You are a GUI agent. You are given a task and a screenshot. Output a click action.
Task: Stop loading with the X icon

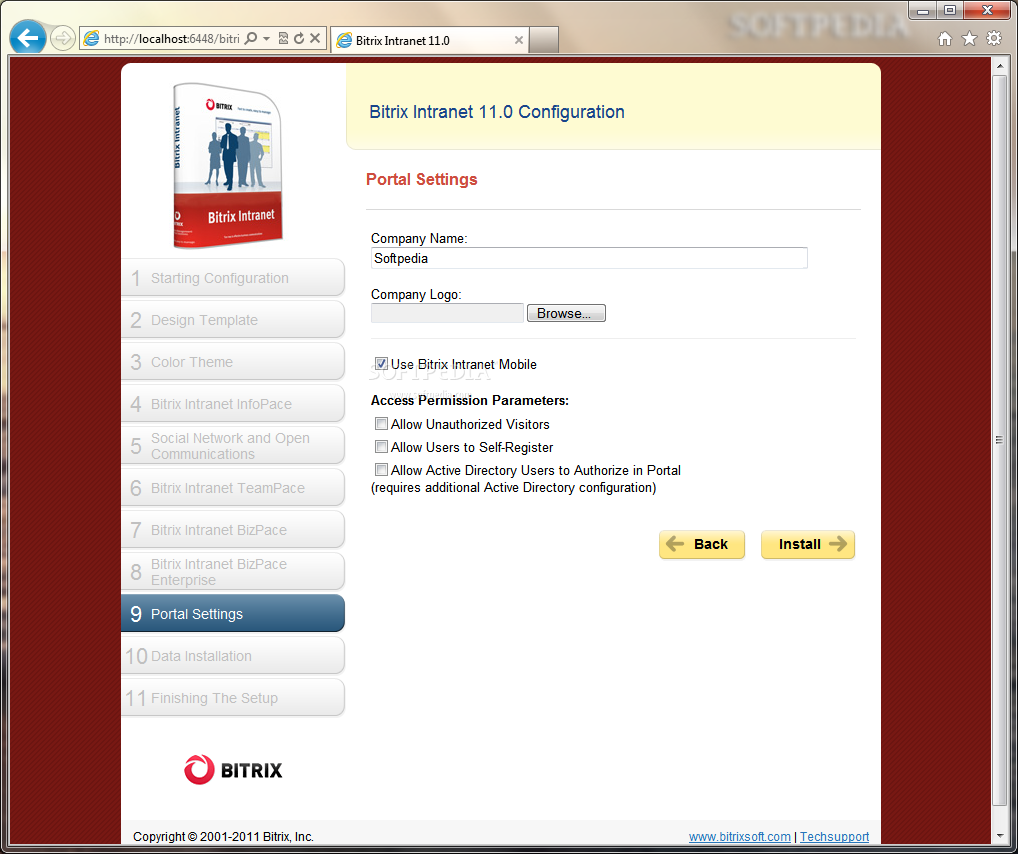(315, 38)
